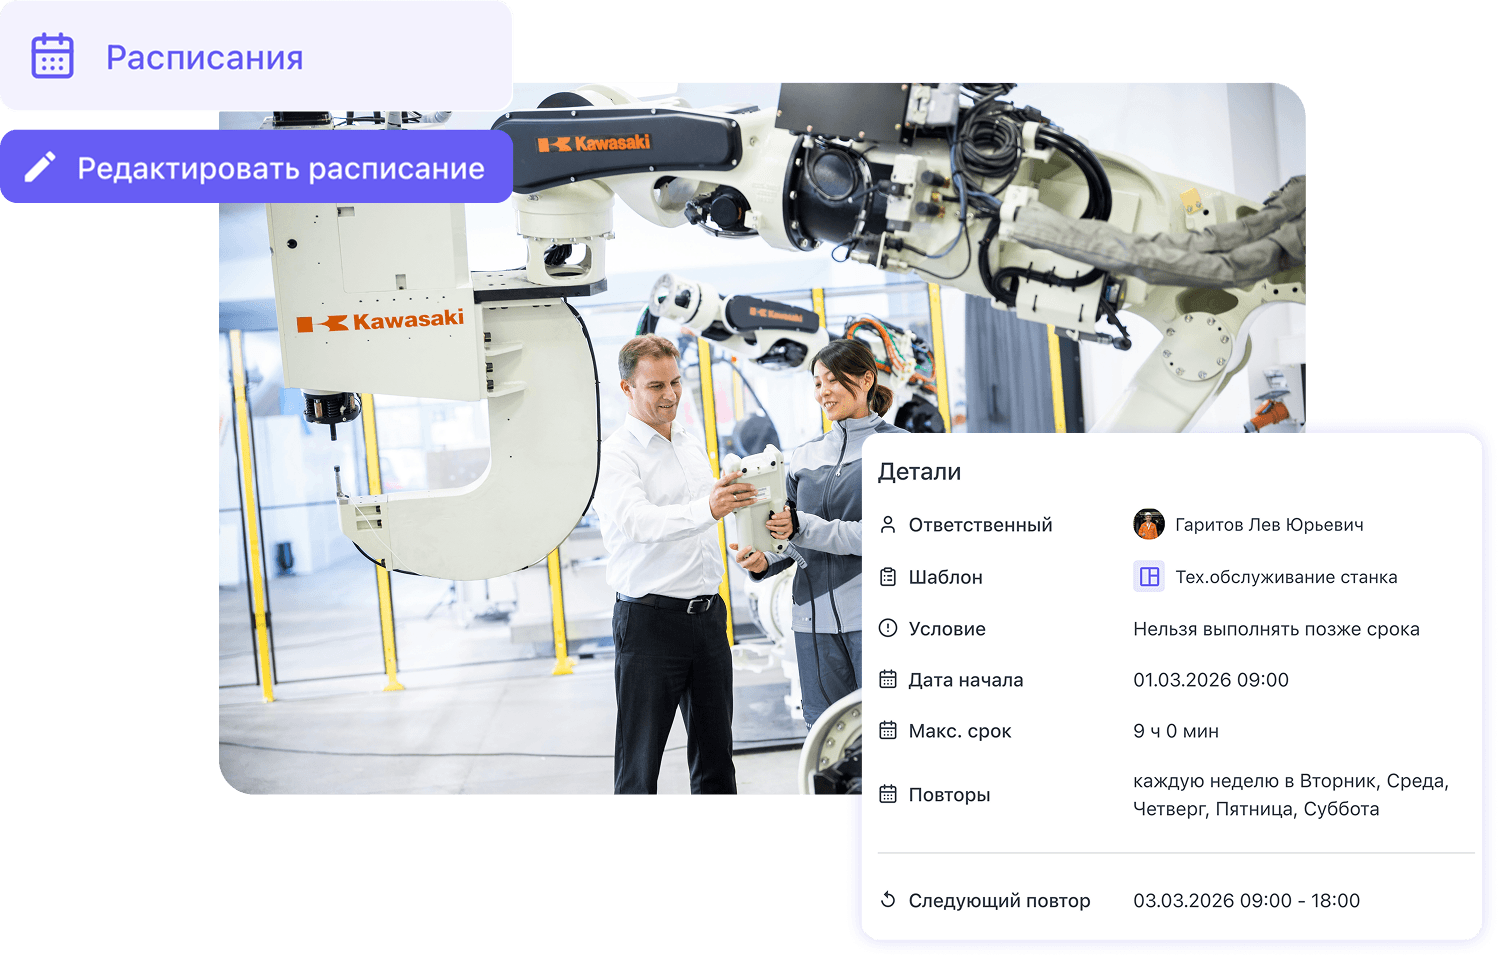Click Редактировать расписание button
The width and height of the screenshot is (1500, 958).
pos(256,167)
